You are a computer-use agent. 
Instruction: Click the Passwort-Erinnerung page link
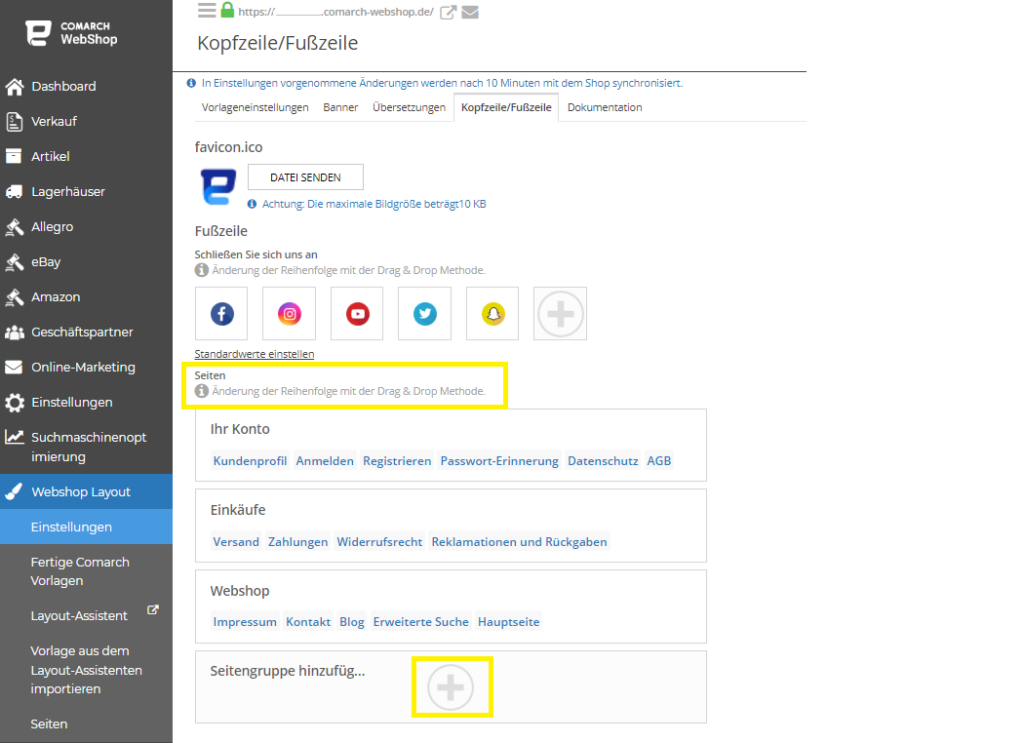500,461
